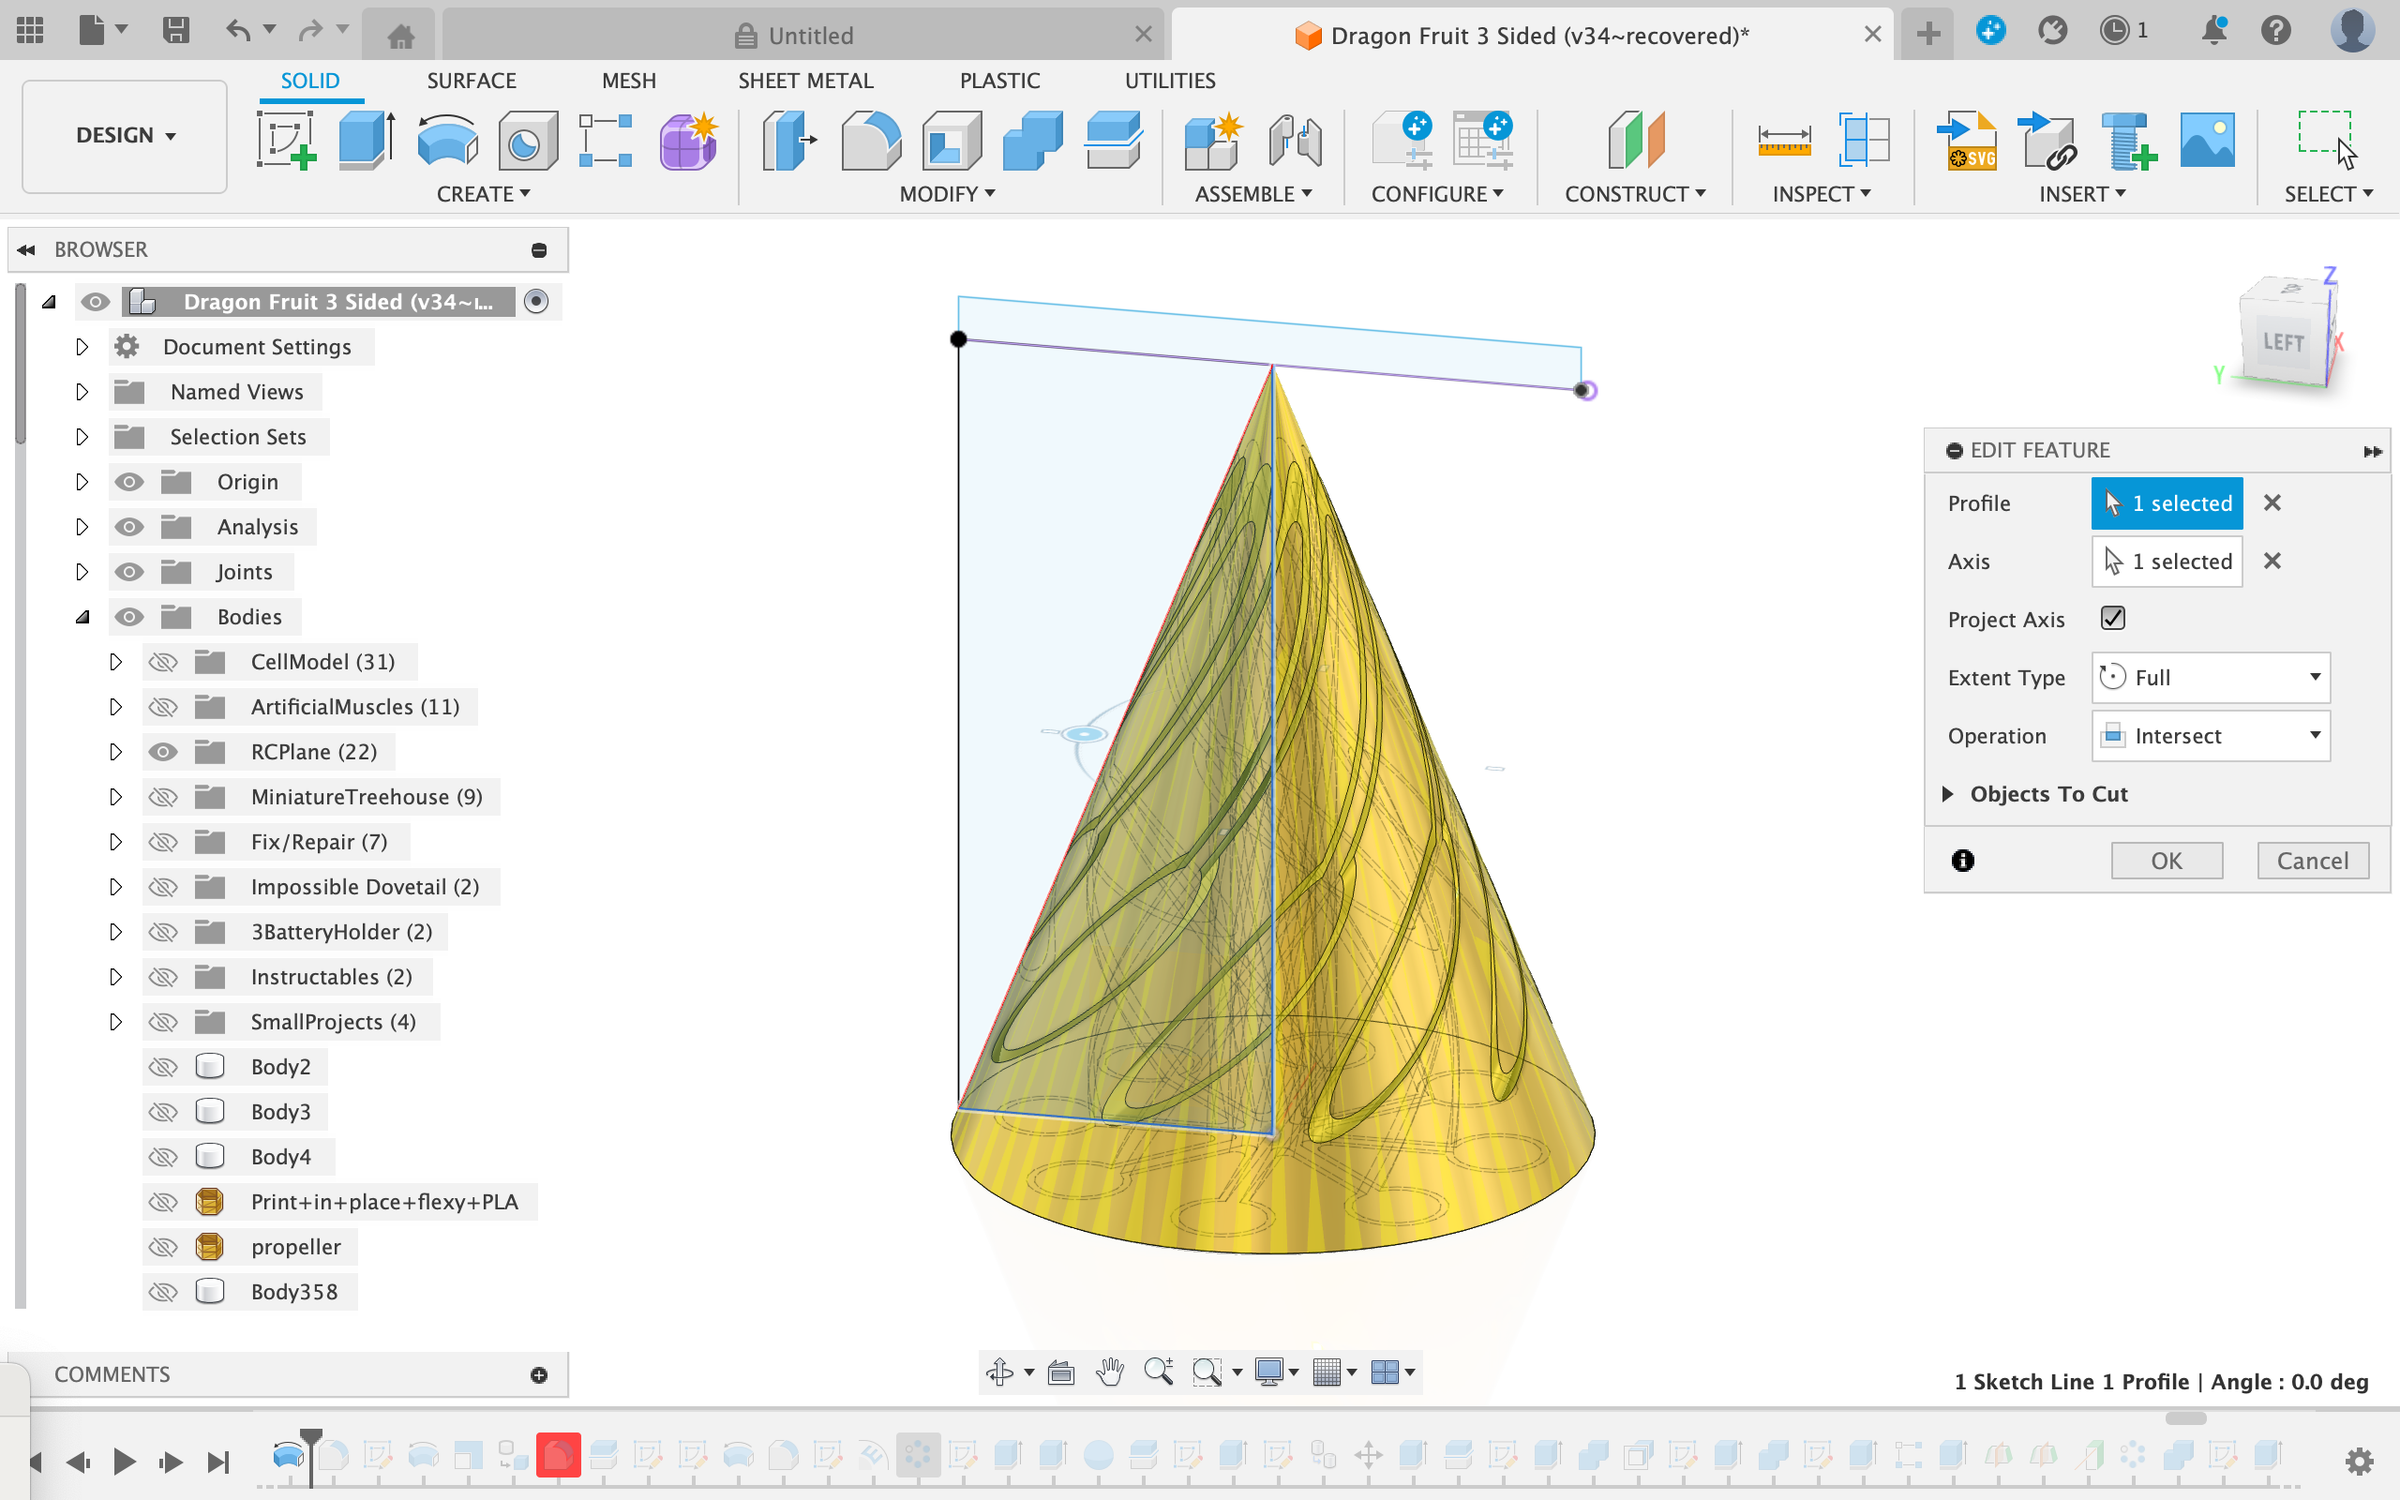Open the Extent Type dropdown
Image resolution: width=2400 pixels, height=1500 pixels.
point(2210,678)
